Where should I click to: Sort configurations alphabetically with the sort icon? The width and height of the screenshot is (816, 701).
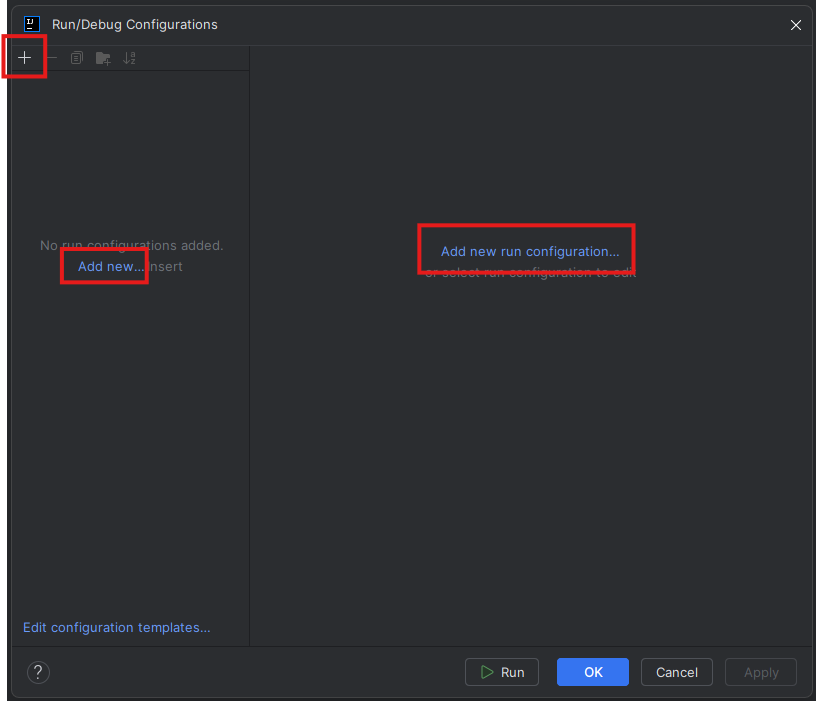(x=129, y=57)
